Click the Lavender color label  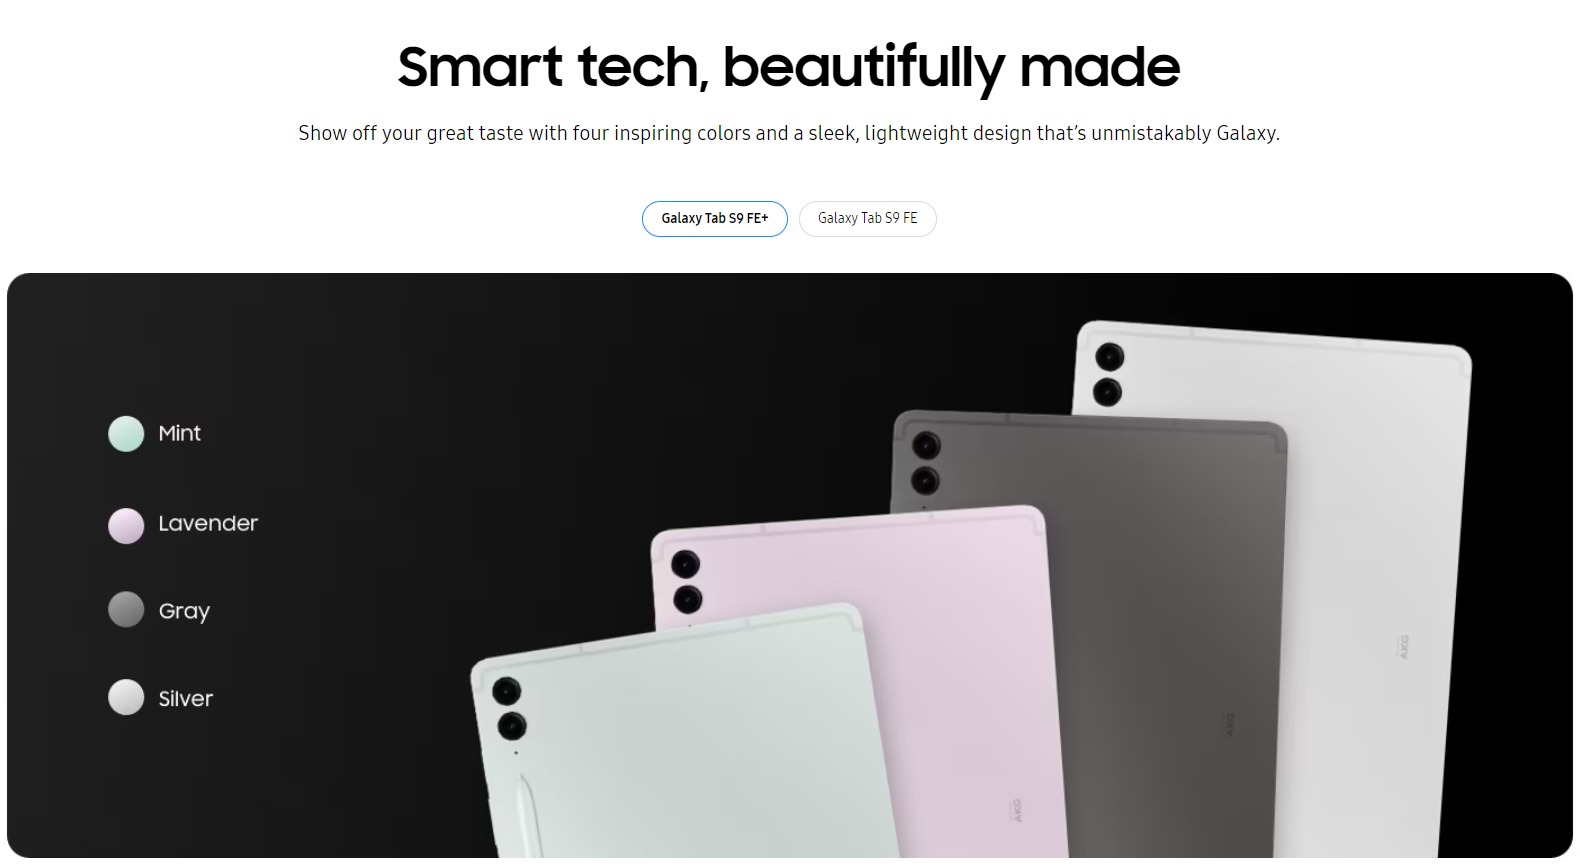point(208,524)
